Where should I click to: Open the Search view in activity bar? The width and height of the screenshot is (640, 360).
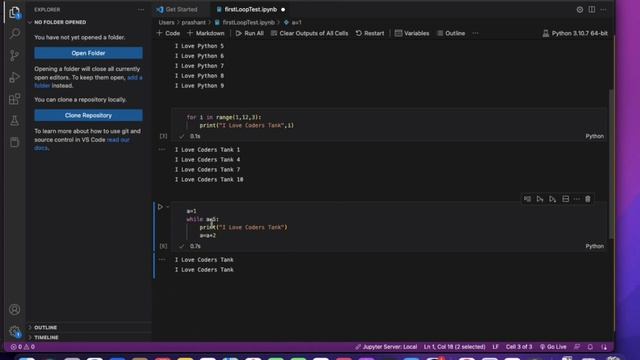click(15, 33)
